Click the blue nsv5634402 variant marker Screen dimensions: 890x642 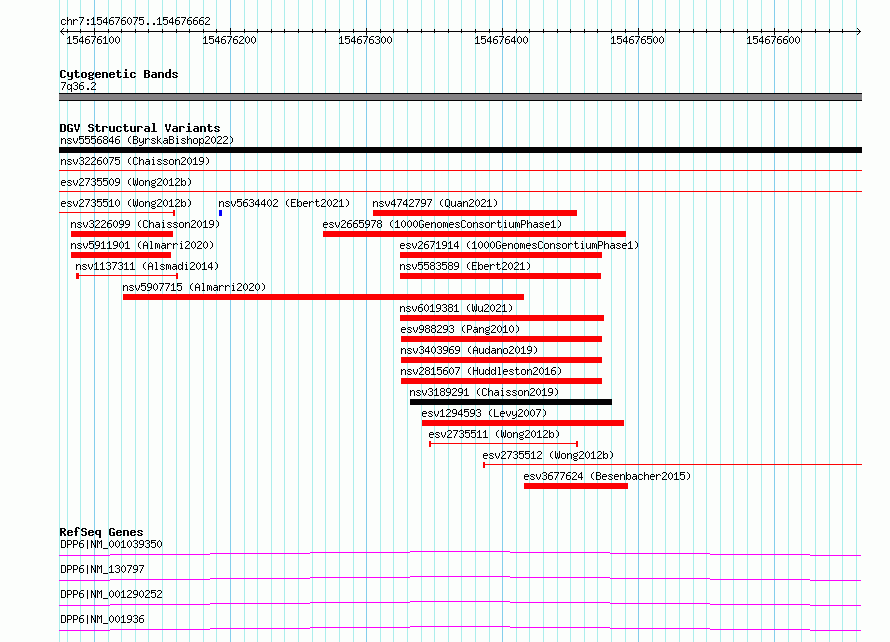pyautogui.click(x=220, y=213)
